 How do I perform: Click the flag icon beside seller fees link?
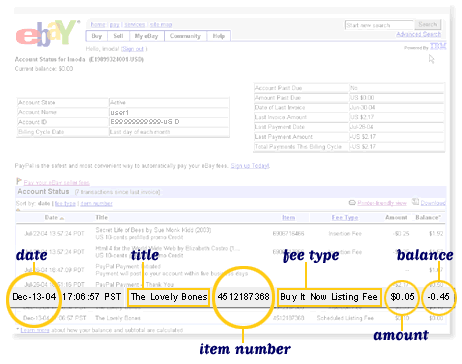pyautogui.click(x=19, y=181)
